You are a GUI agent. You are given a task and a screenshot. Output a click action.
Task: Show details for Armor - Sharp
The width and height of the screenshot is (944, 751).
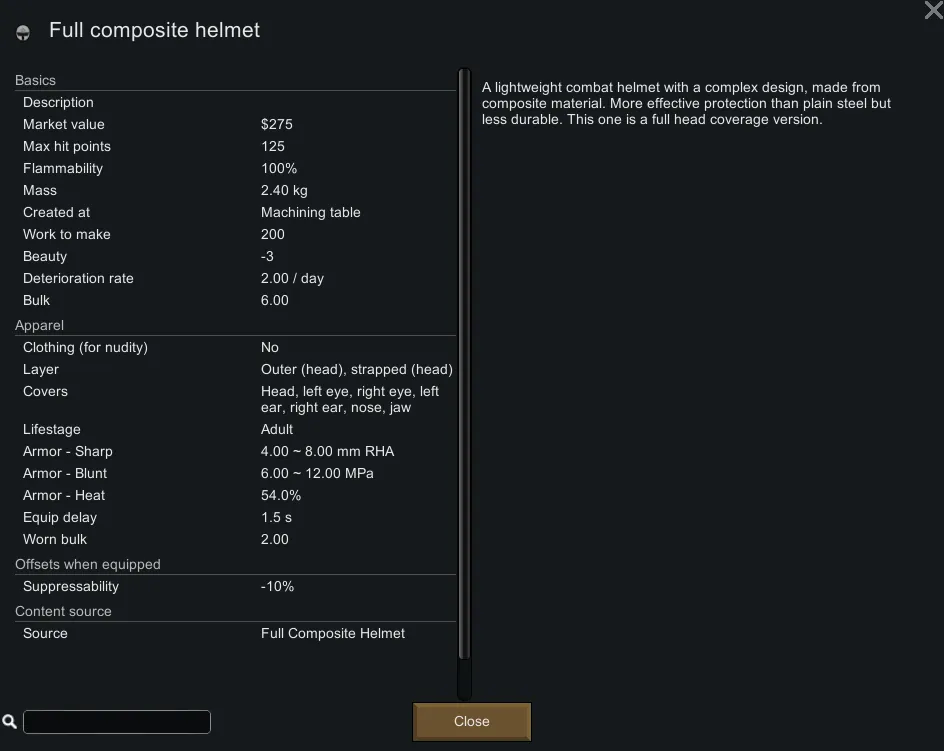pyautogui.click(x=235, y=452)
